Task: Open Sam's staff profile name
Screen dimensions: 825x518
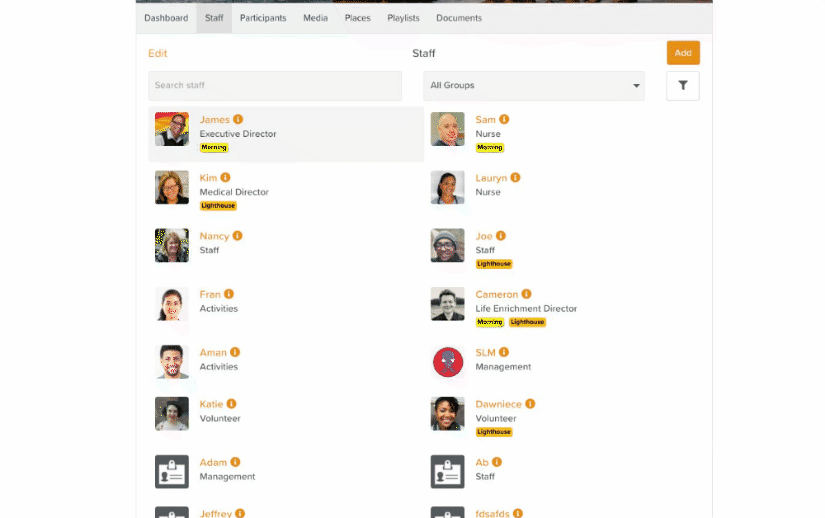Action: tap(485, 120)
